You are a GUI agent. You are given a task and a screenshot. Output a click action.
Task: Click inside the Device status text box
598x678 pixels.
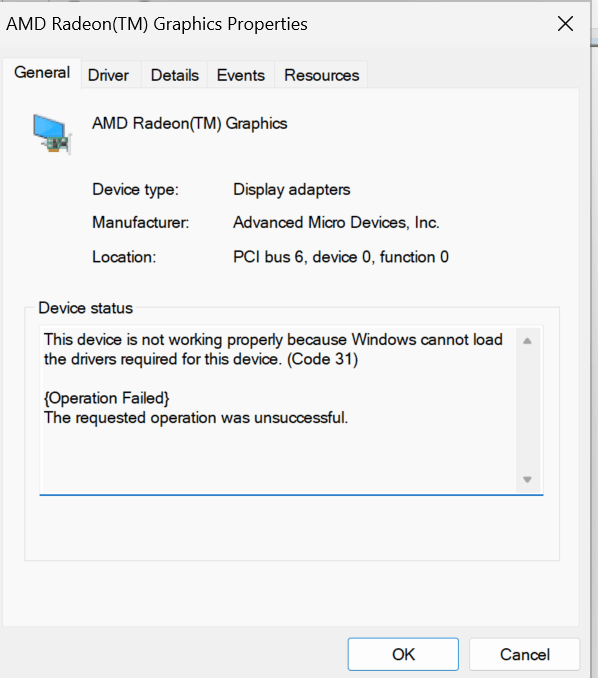[291, 410]
